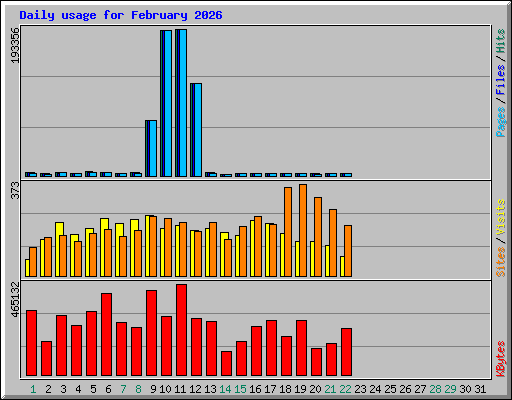Click day label "11" on the axis
The image size is (512, 400).
[x=180, y=389]
